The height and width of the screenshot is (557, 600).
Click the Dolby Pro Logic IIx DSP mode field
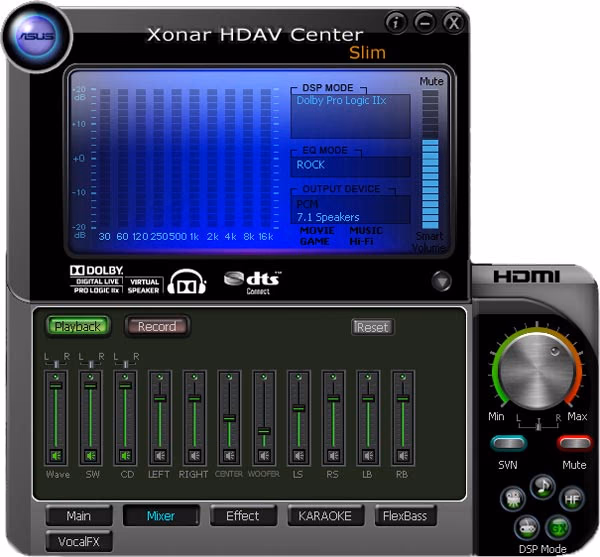point(350,116)
